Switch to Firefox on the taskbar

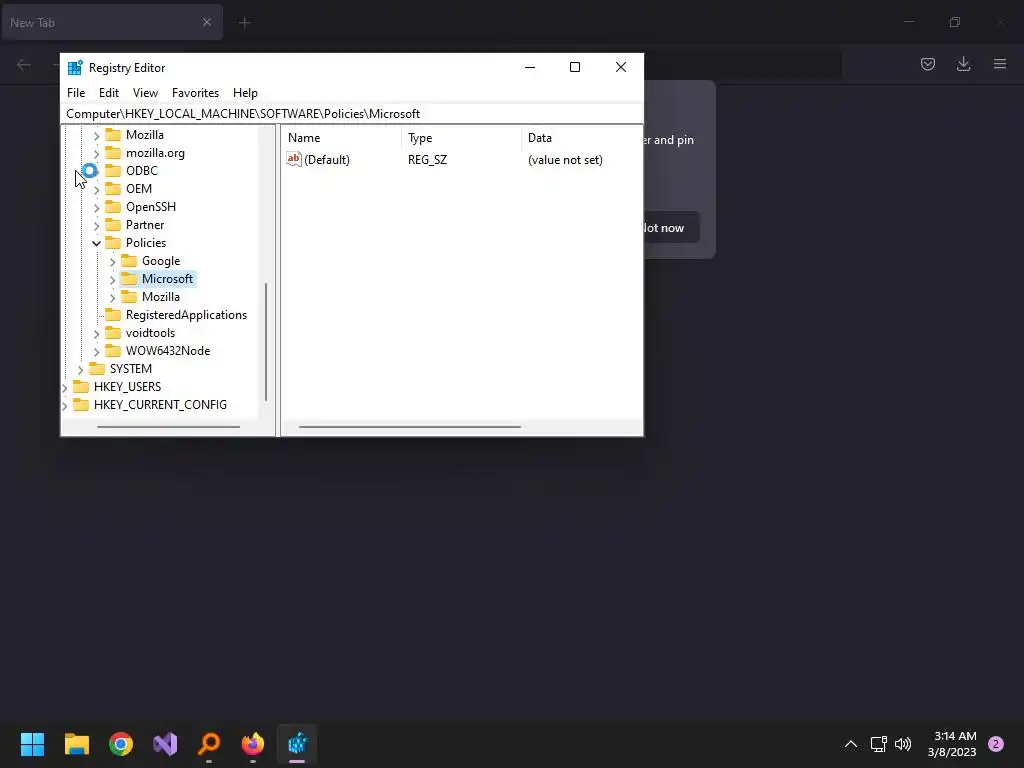pyautogui.click(x=253, y=744)
